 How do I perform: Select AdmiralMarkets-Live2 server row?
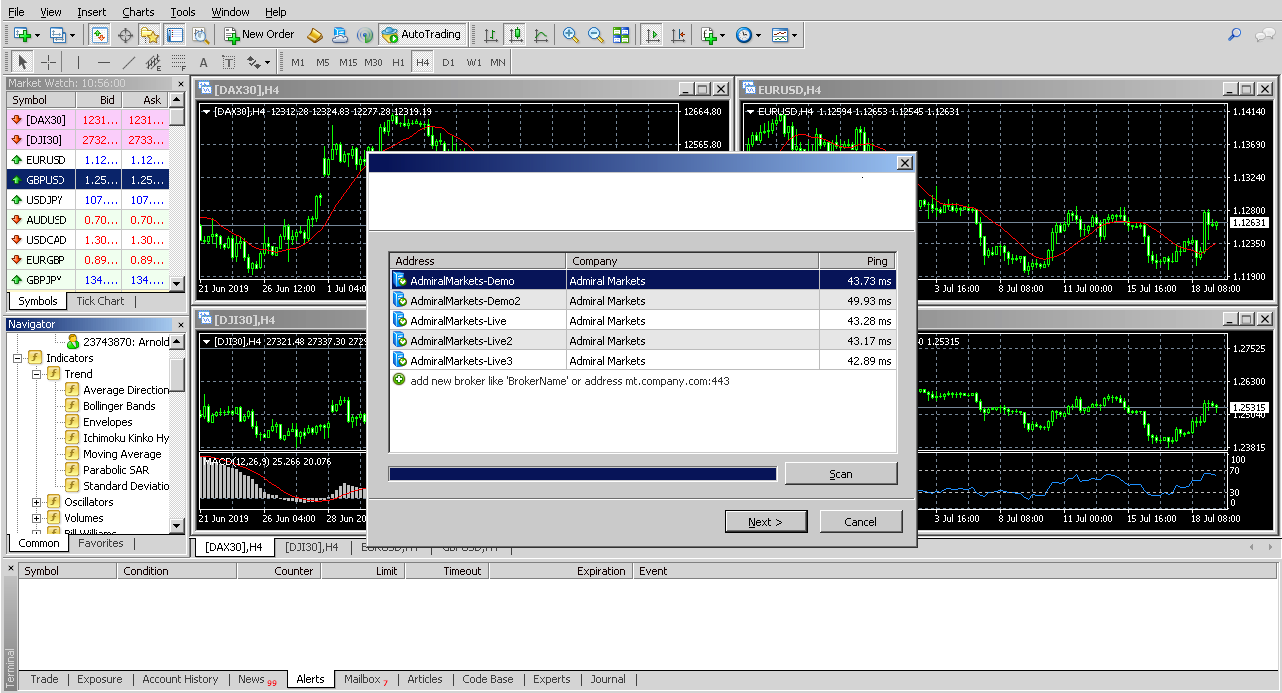[x=643, y=341]
